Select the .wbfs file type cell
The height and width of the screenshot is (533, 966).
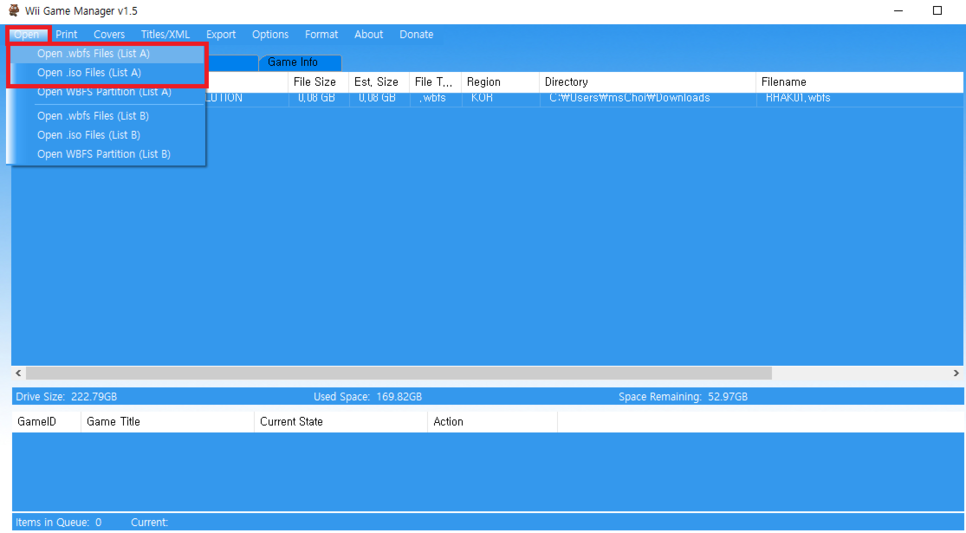436,99
